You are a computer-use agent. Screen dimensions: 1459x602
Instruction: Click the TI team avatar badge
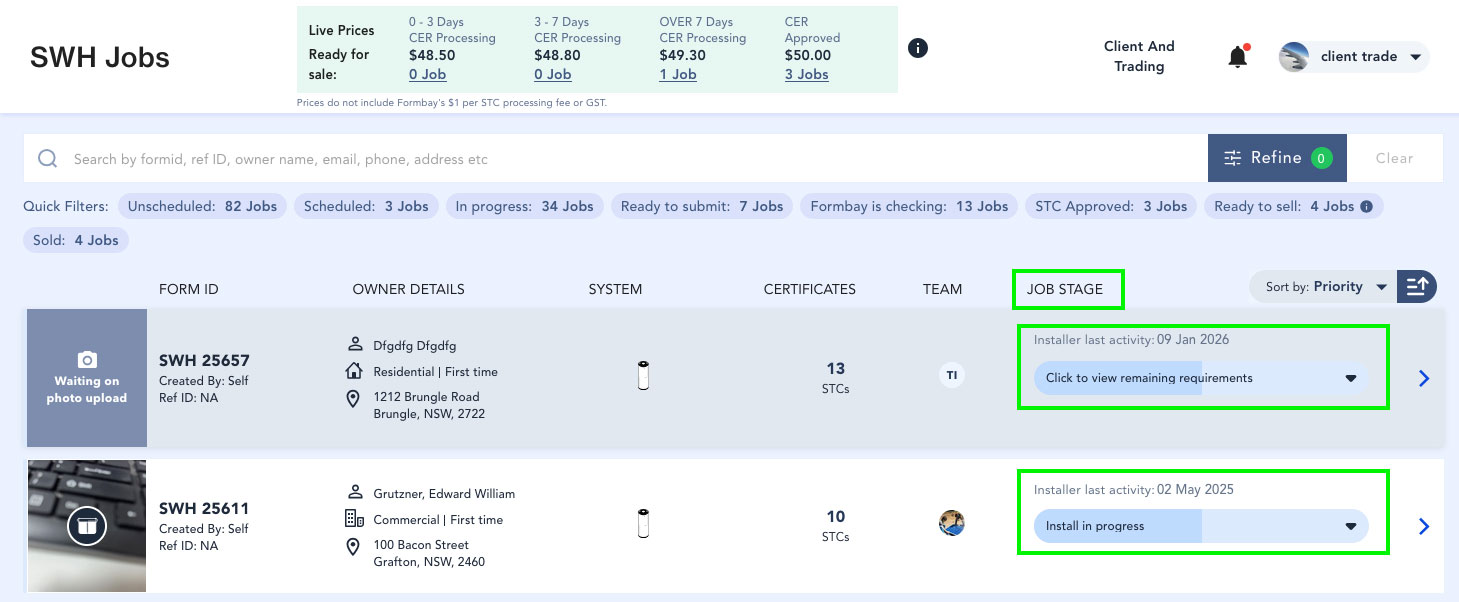(x=951, y=376)
